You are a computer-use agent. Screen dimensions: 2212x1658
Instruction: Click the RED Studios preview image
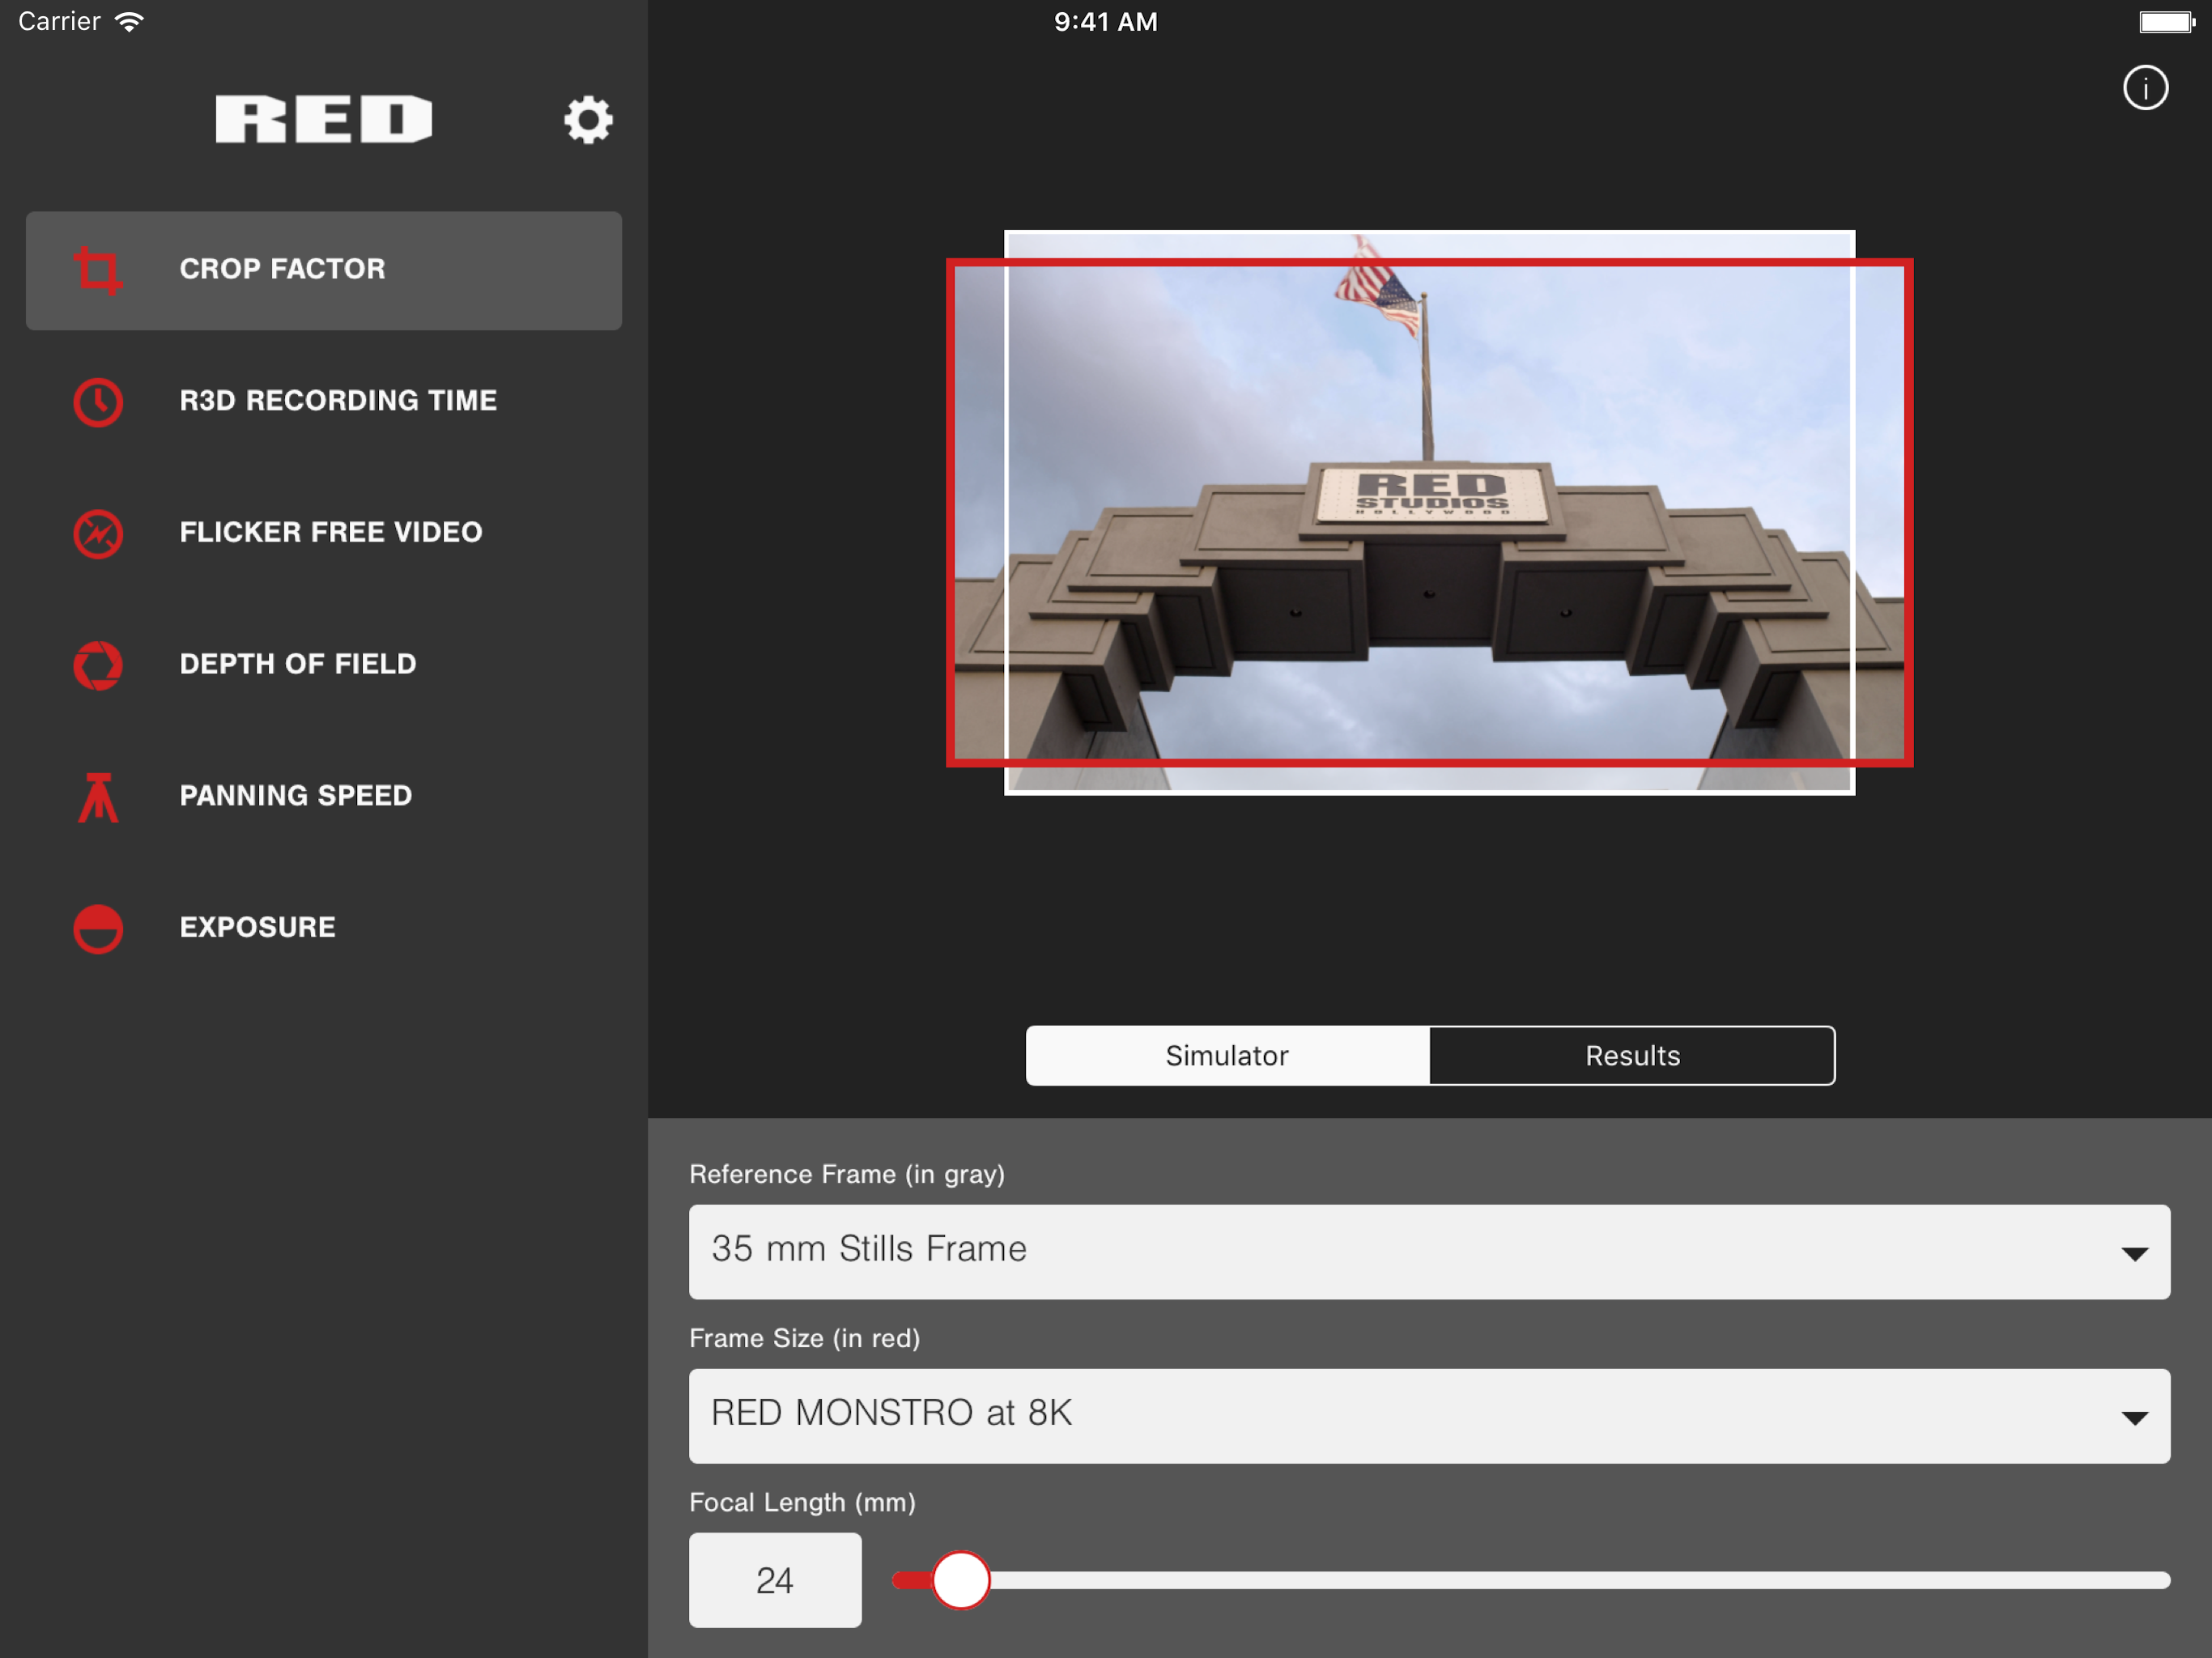1428,512
